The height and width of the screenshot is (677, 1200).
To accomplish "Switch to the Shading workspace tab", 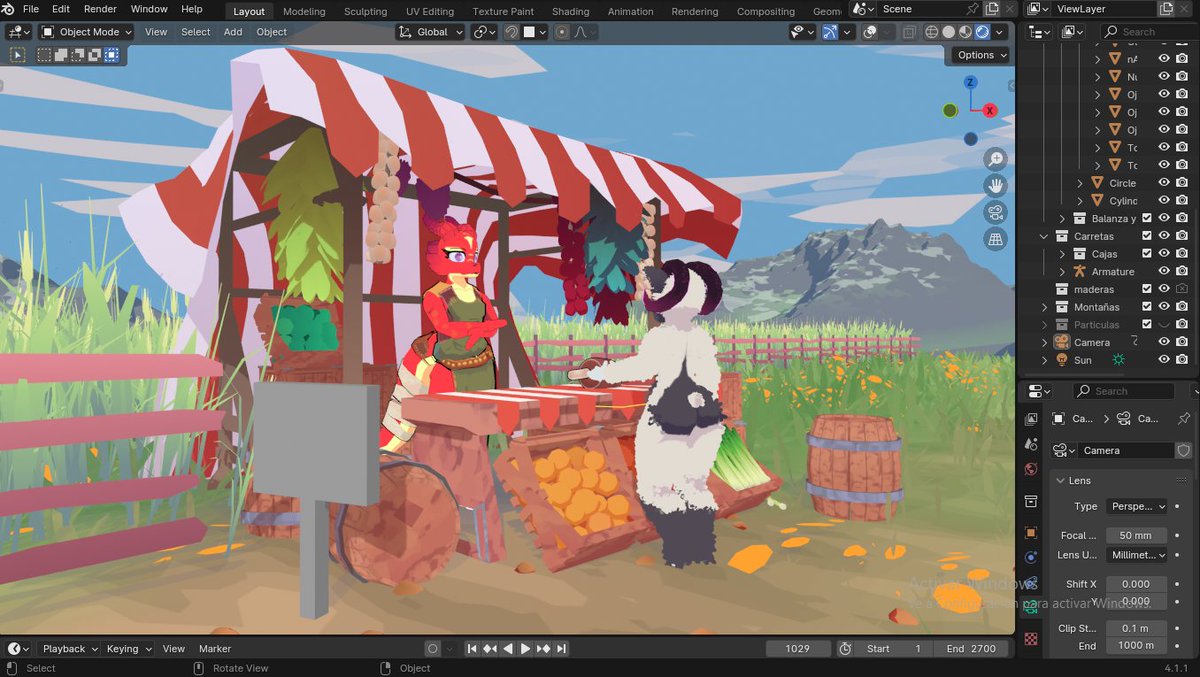I will click(x=571, y=12).
